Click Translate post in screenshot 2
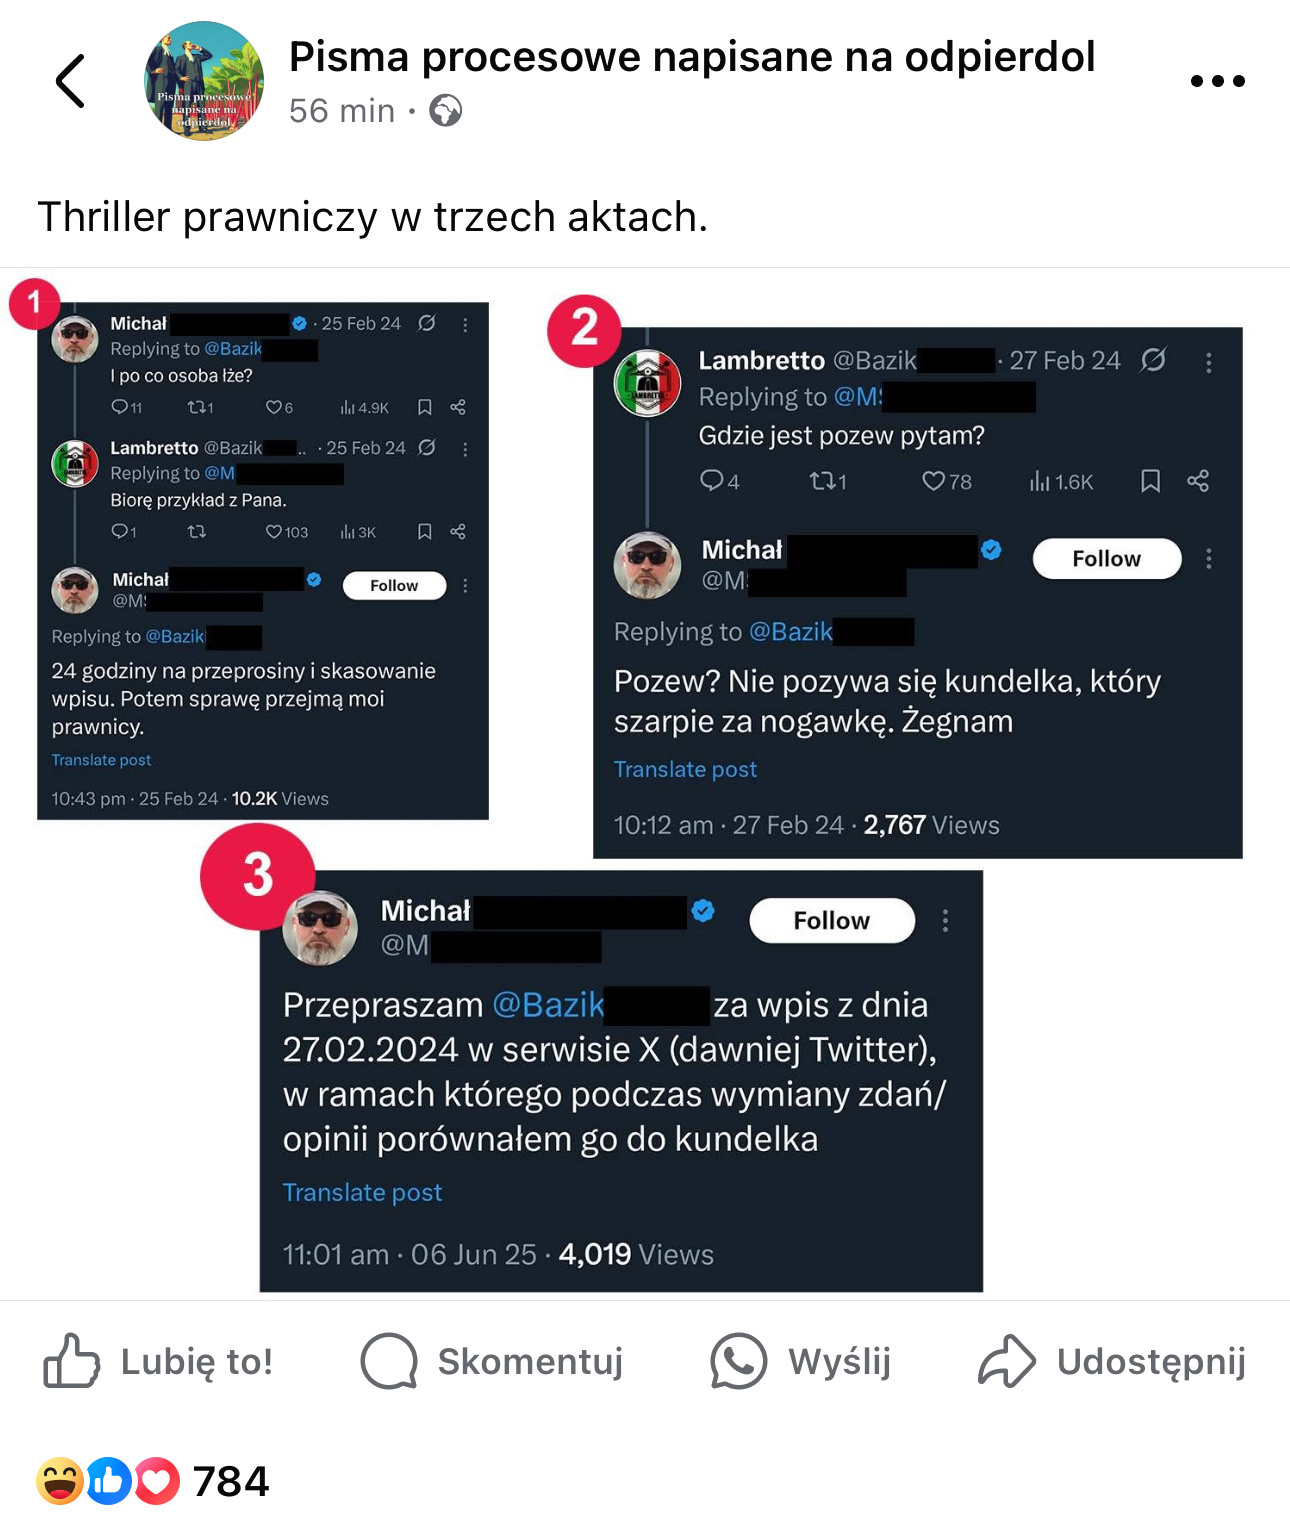This screenshot has width=1290, height=1540. click(685, 769)
